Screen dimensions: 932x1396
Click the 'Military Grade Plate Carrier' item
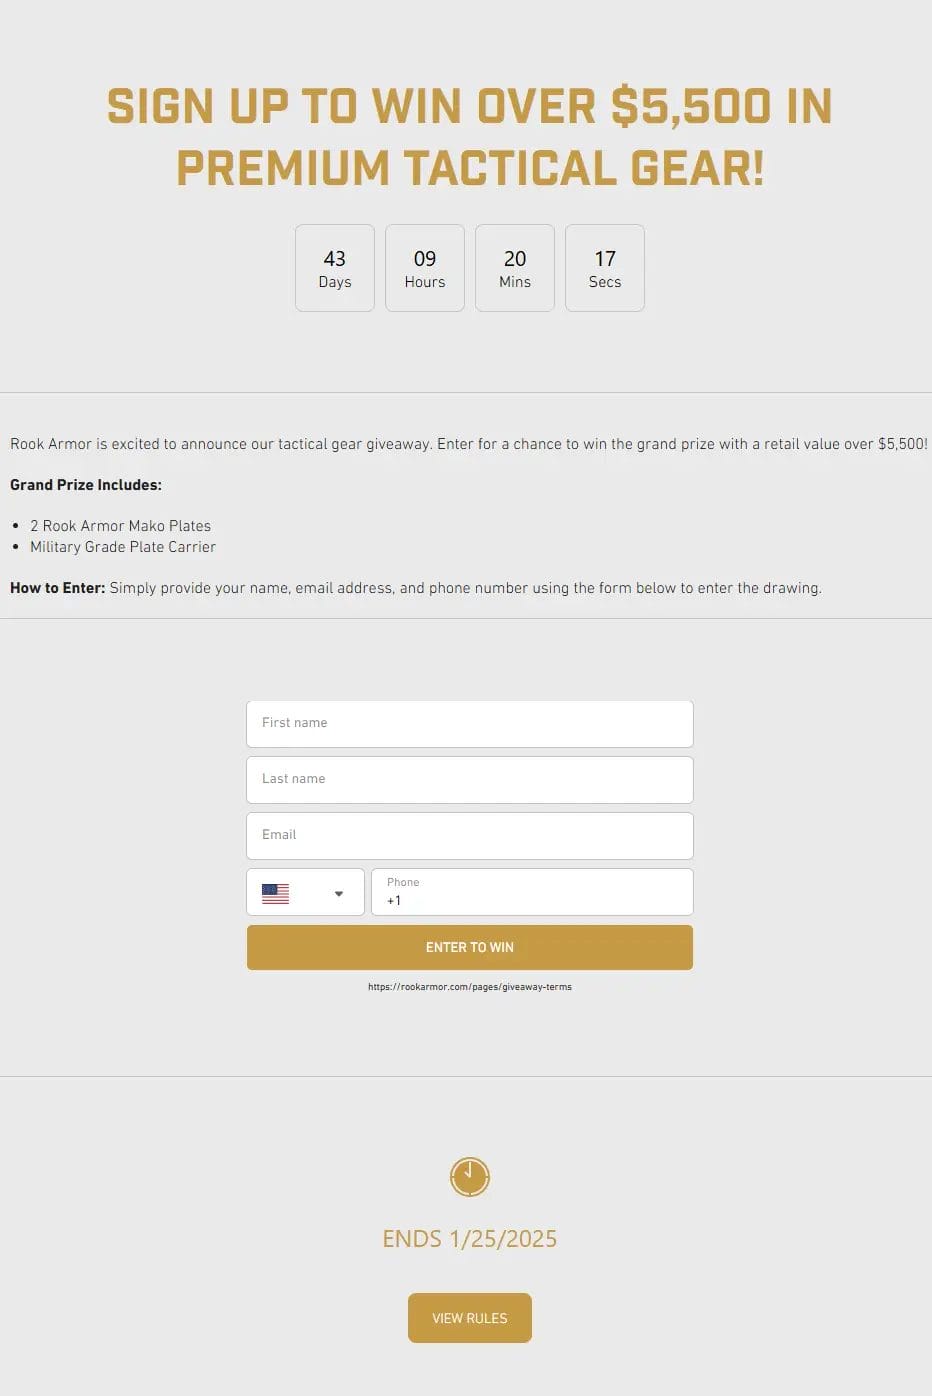tap(123, 547)
